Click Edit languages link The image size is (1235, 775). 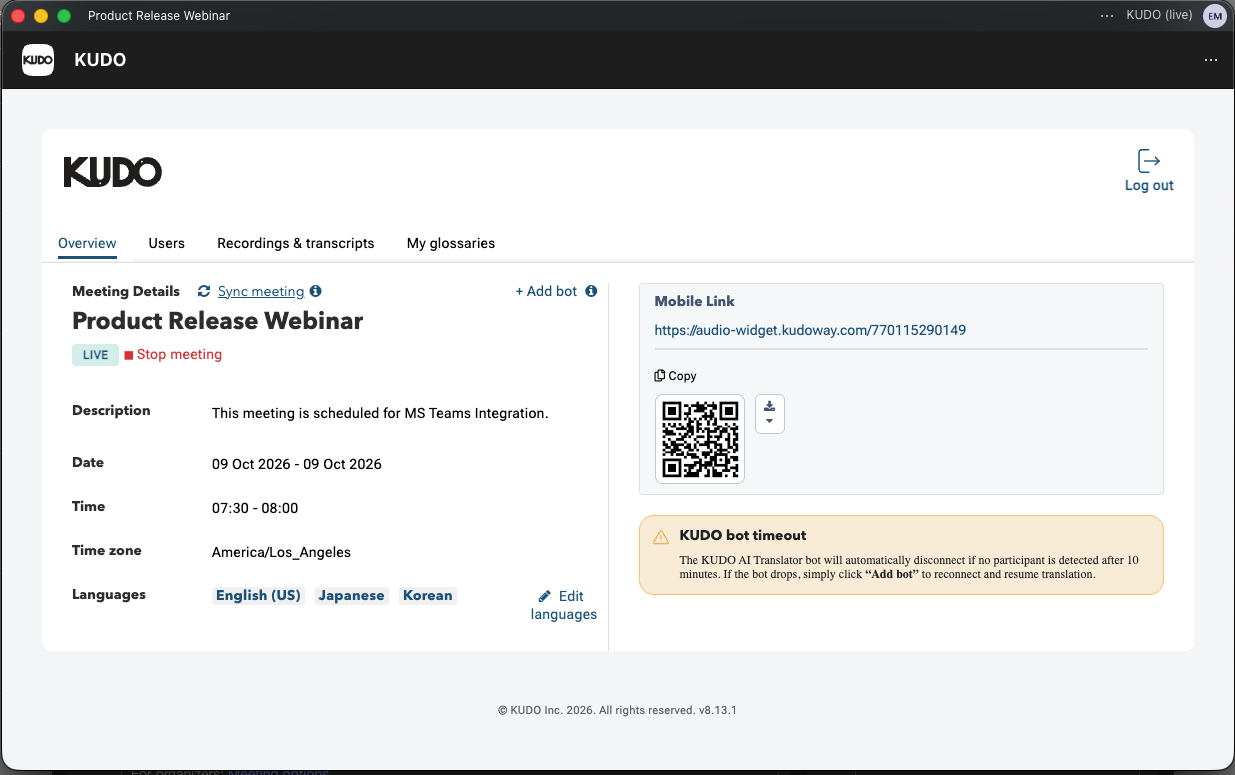coord(564,605)
